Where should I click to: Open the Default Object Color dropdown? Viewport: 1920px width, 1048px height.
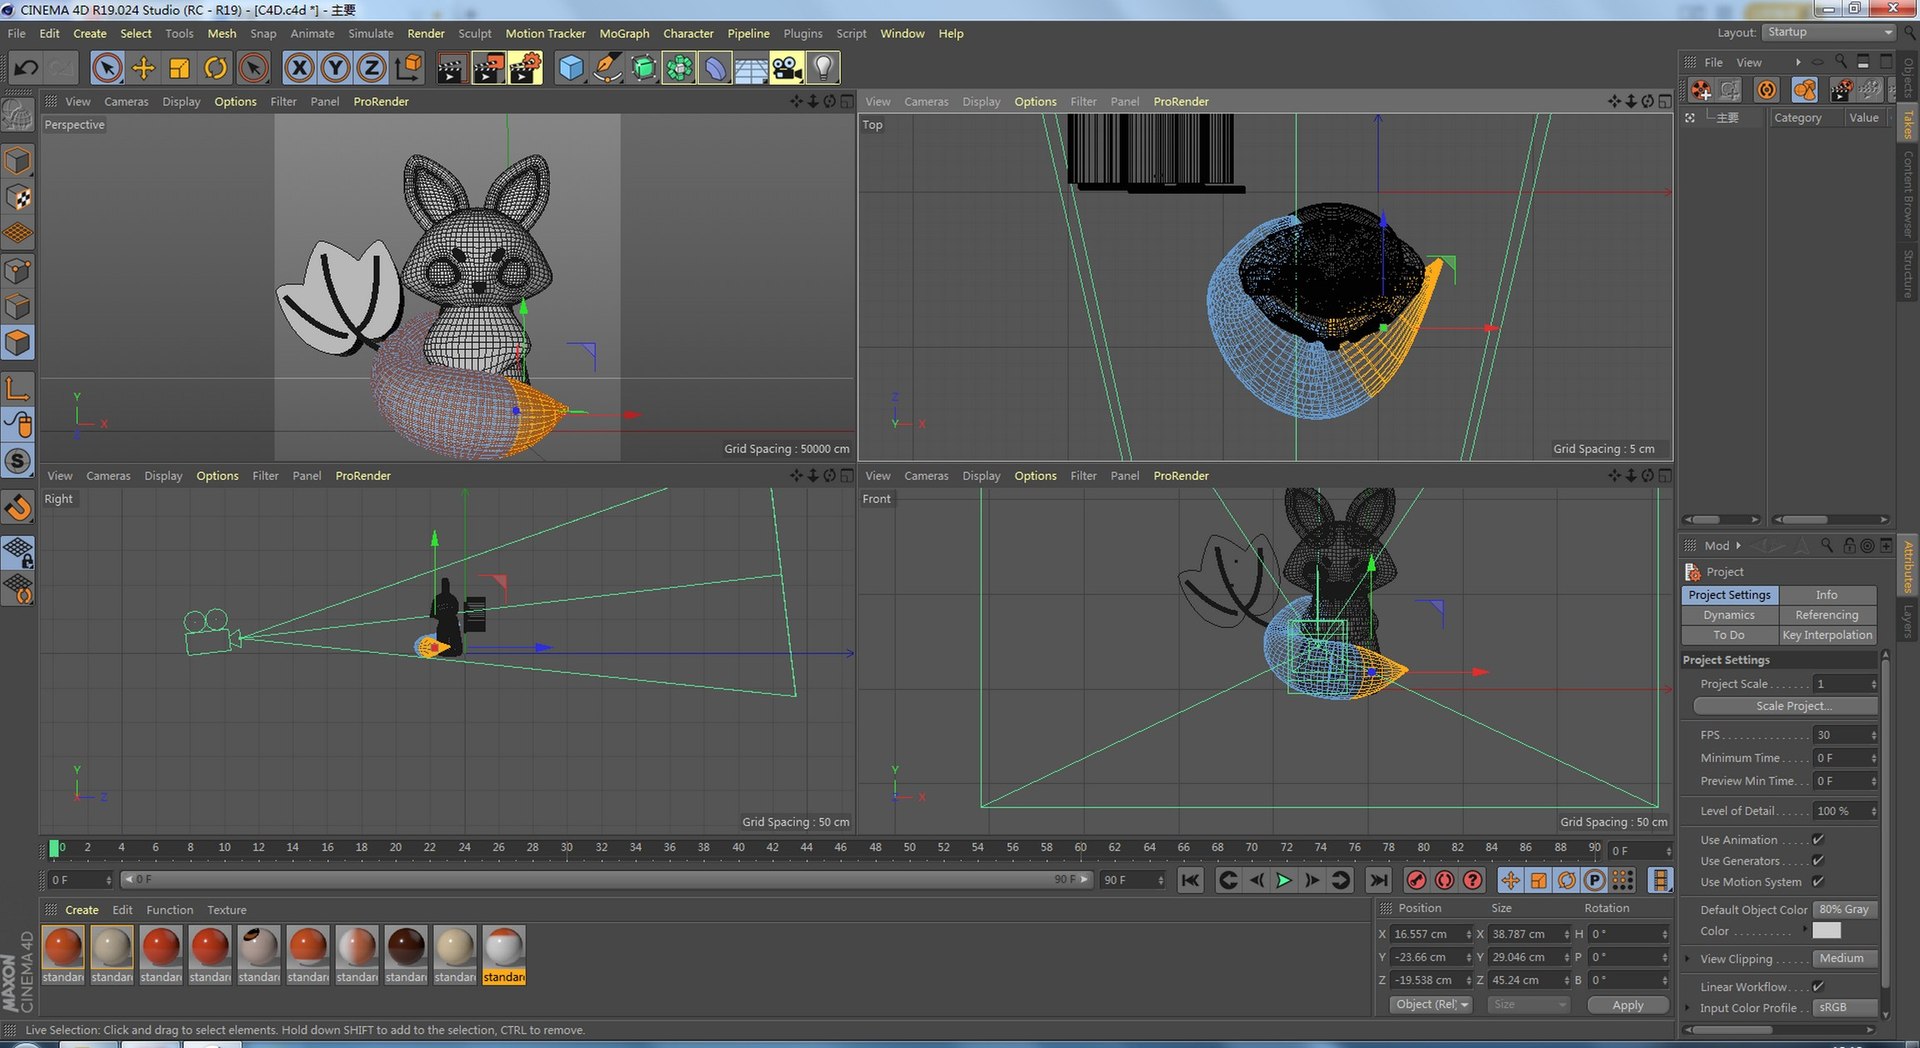[1844, 910]
